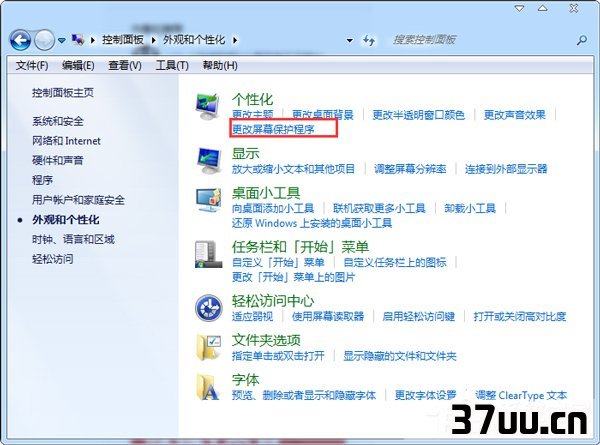The height and width of the screenshot is (445, 600).
Task: Open the address bar history dropdown
Action: pos(349,40)
